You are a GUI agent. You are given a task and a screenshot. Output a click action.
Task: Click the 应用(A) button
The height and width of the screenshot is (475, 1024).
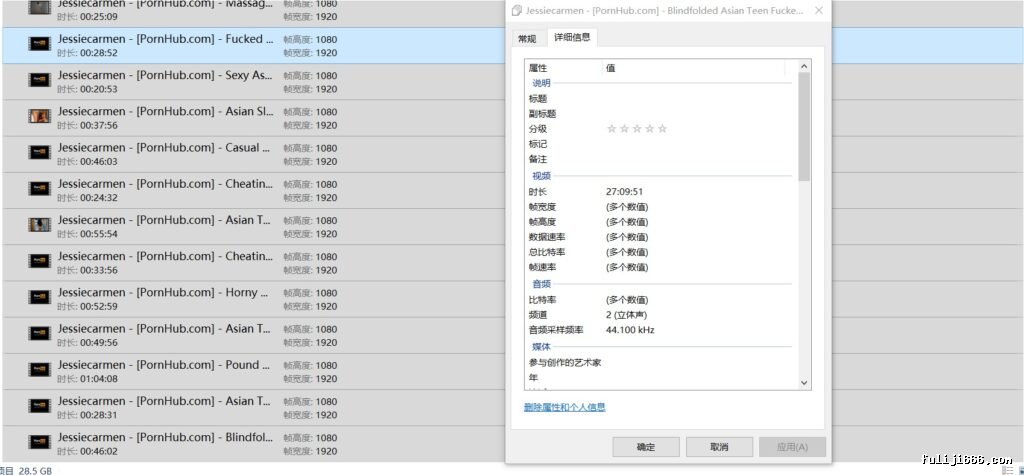pos(792,447)
